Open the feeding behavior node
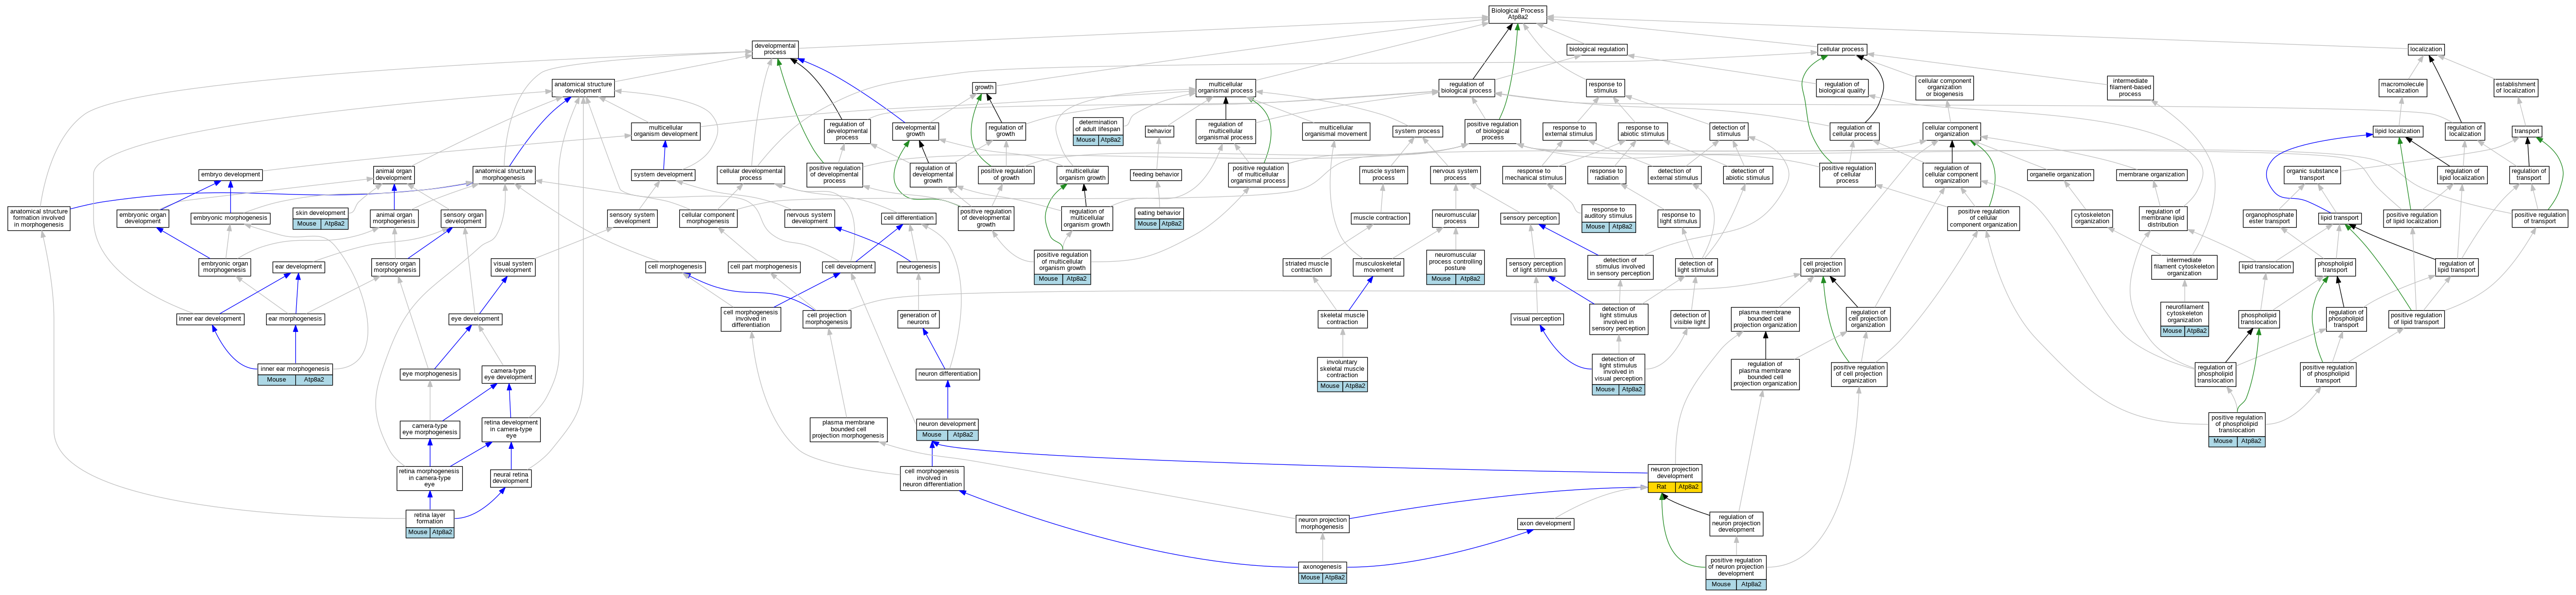This screenshot has width=2576, height=595. [1156, 174]
